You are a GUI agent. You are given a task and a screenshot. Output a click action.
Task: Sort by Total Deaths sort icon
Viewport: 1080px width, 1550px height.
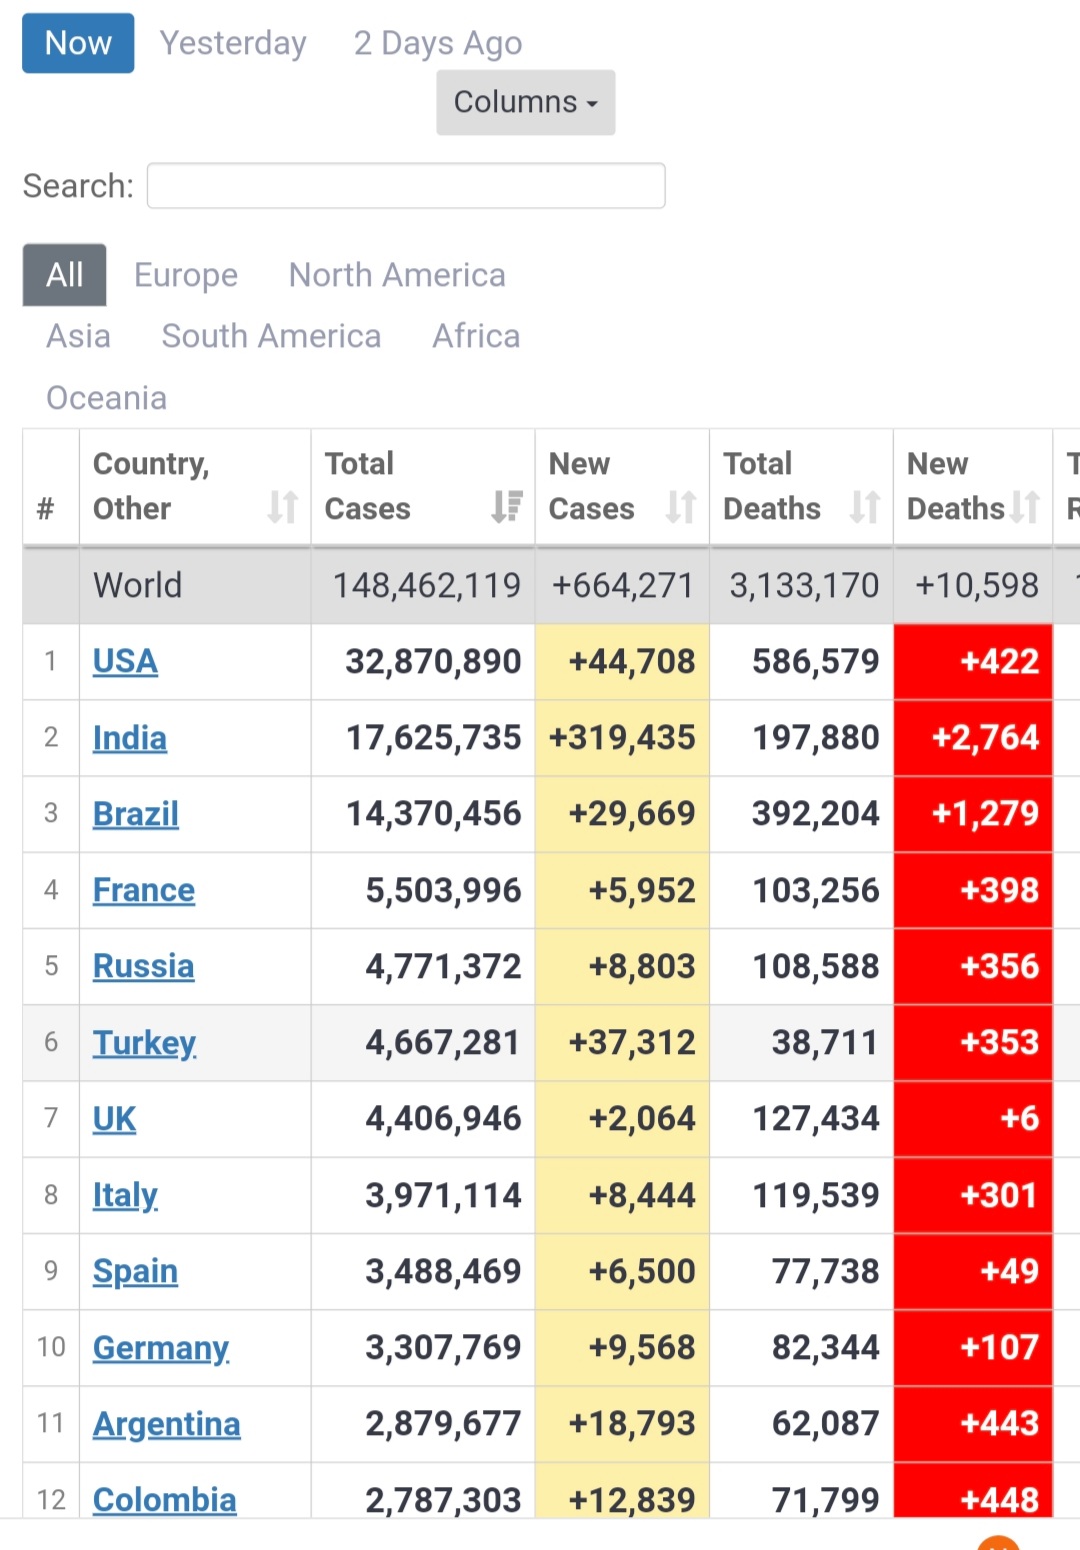click(x=865, y=507)
